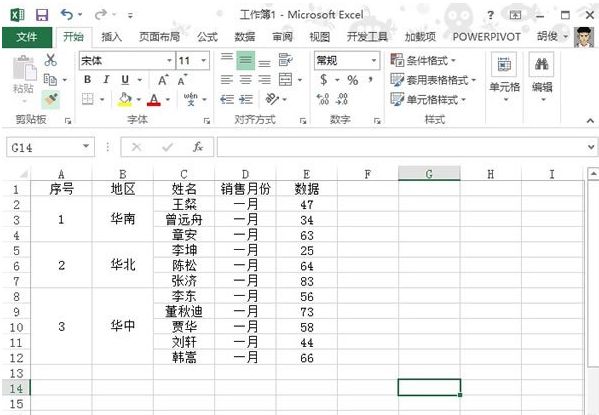This screenshot has width=599, height=415.
Task: Cut selection with the scissors icon
Action: [50, 60]
